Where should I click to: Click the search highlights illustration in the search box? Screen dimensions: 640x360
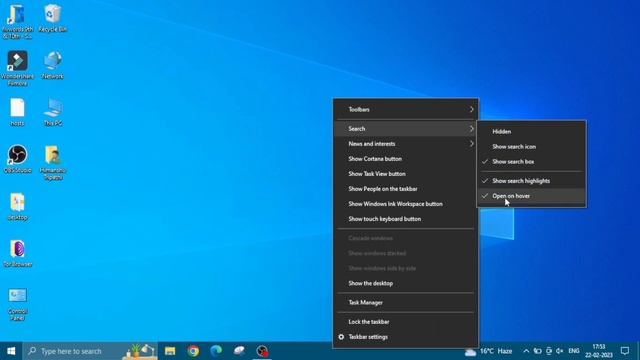point(140,351)
